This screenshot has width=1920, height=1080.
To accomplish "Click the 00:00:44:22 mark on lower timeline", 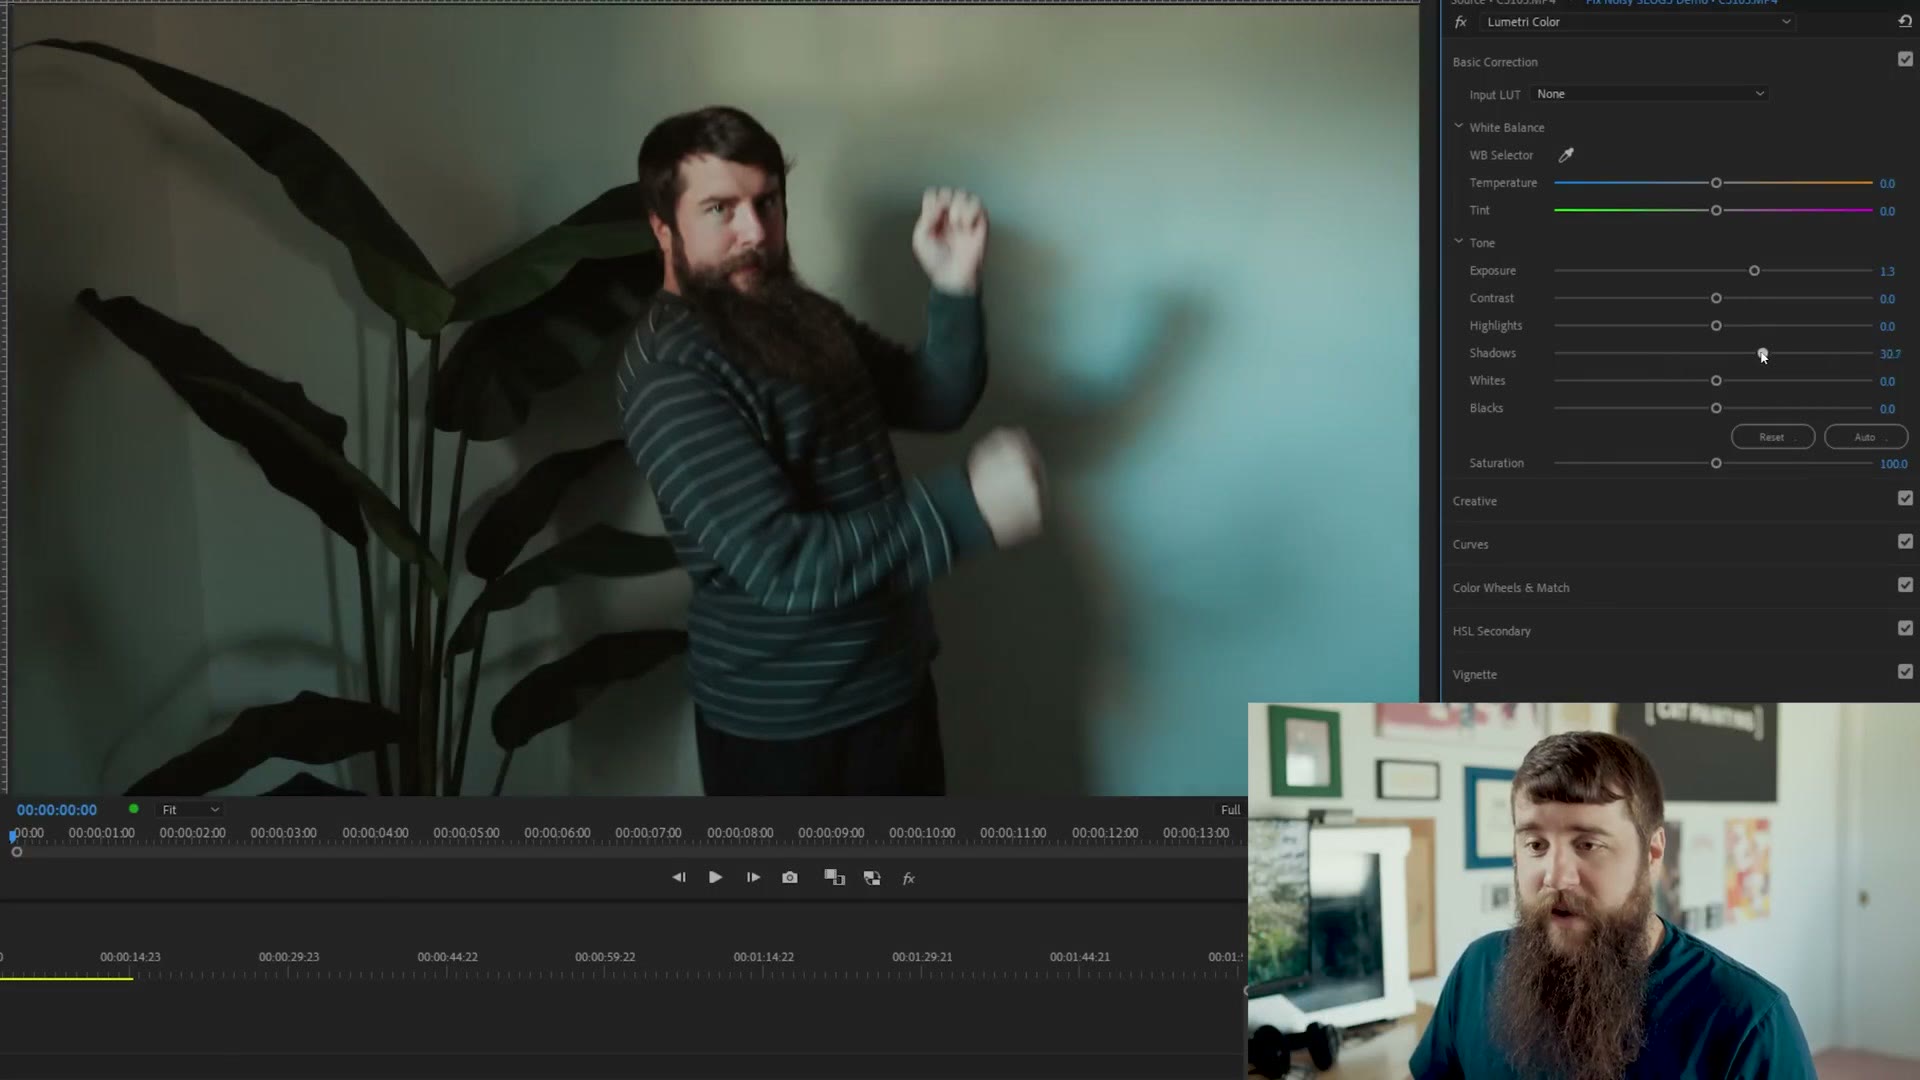I will [x=447, y=957].
